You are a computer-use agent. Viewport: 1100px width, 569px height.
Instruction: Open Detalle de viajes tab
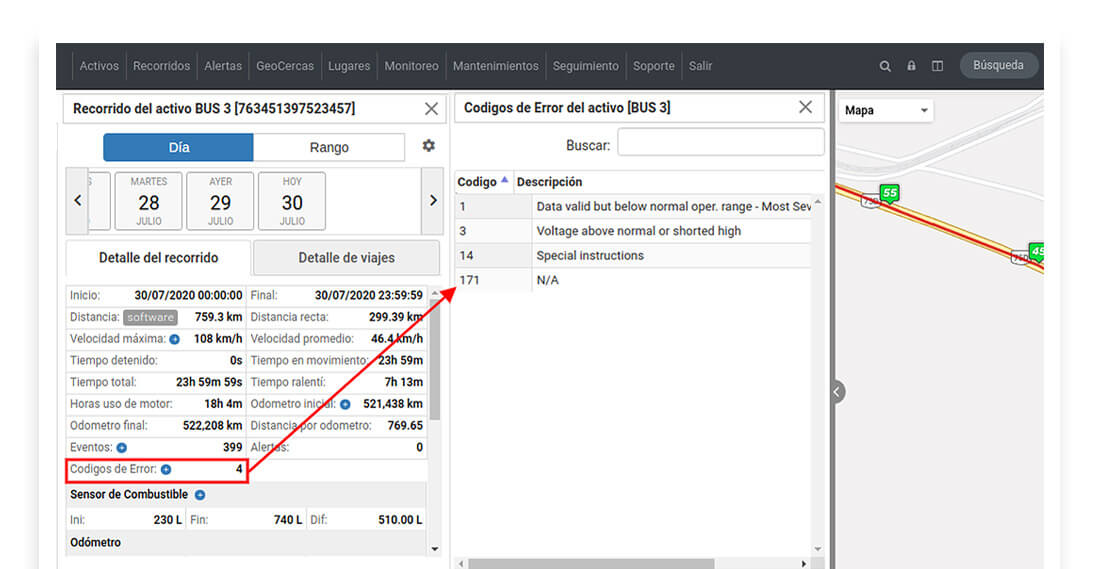point(347,257)
